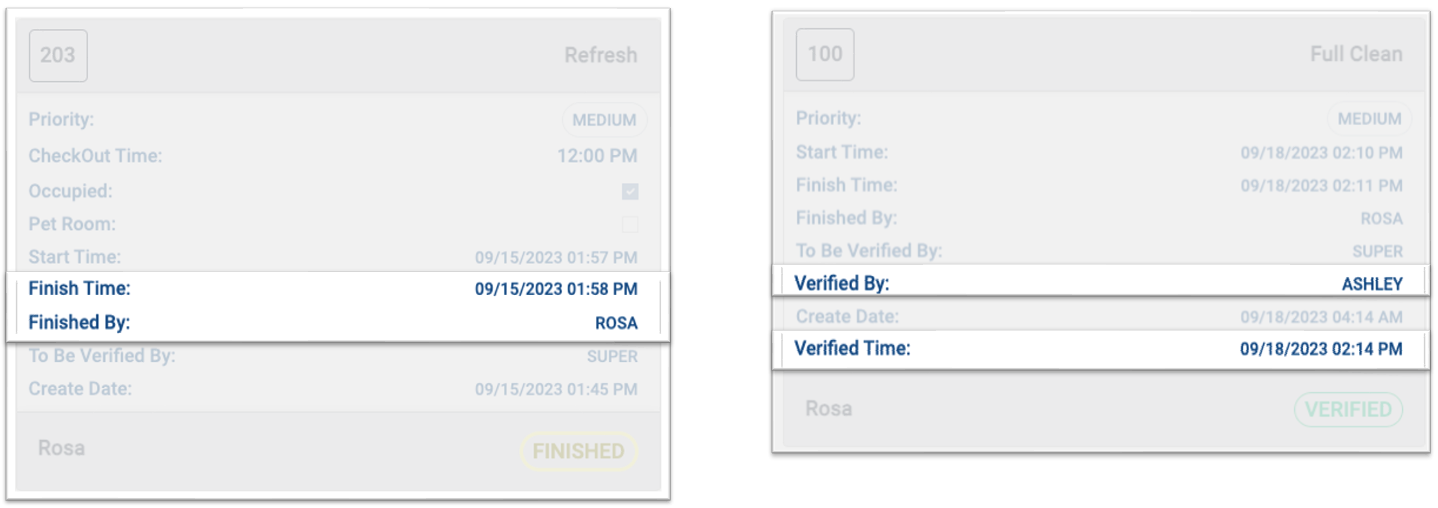The width and height of the screenshot is (1438, 508).
Task: Click the CheckOut Time 12:00 PM value
Action: [597, 157]
